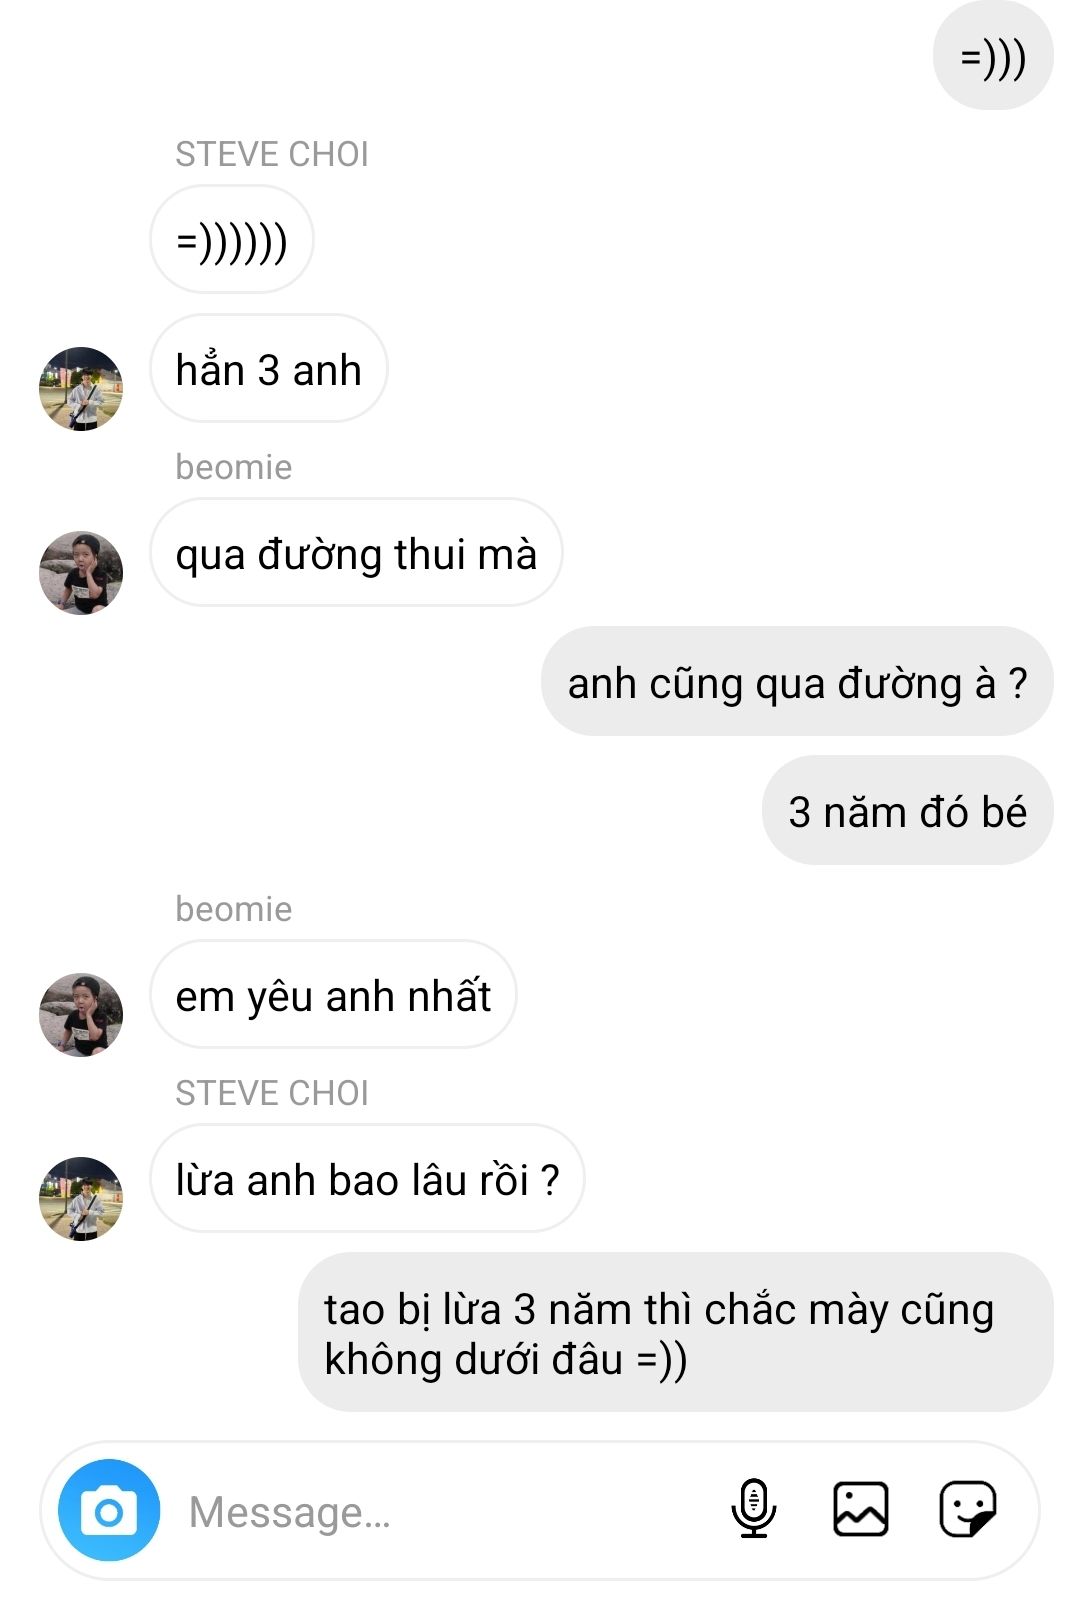1080x1612 pixels.
Task: Select the 'tao bị lừa 3 năm' message
Action: tap(676, 1333)
